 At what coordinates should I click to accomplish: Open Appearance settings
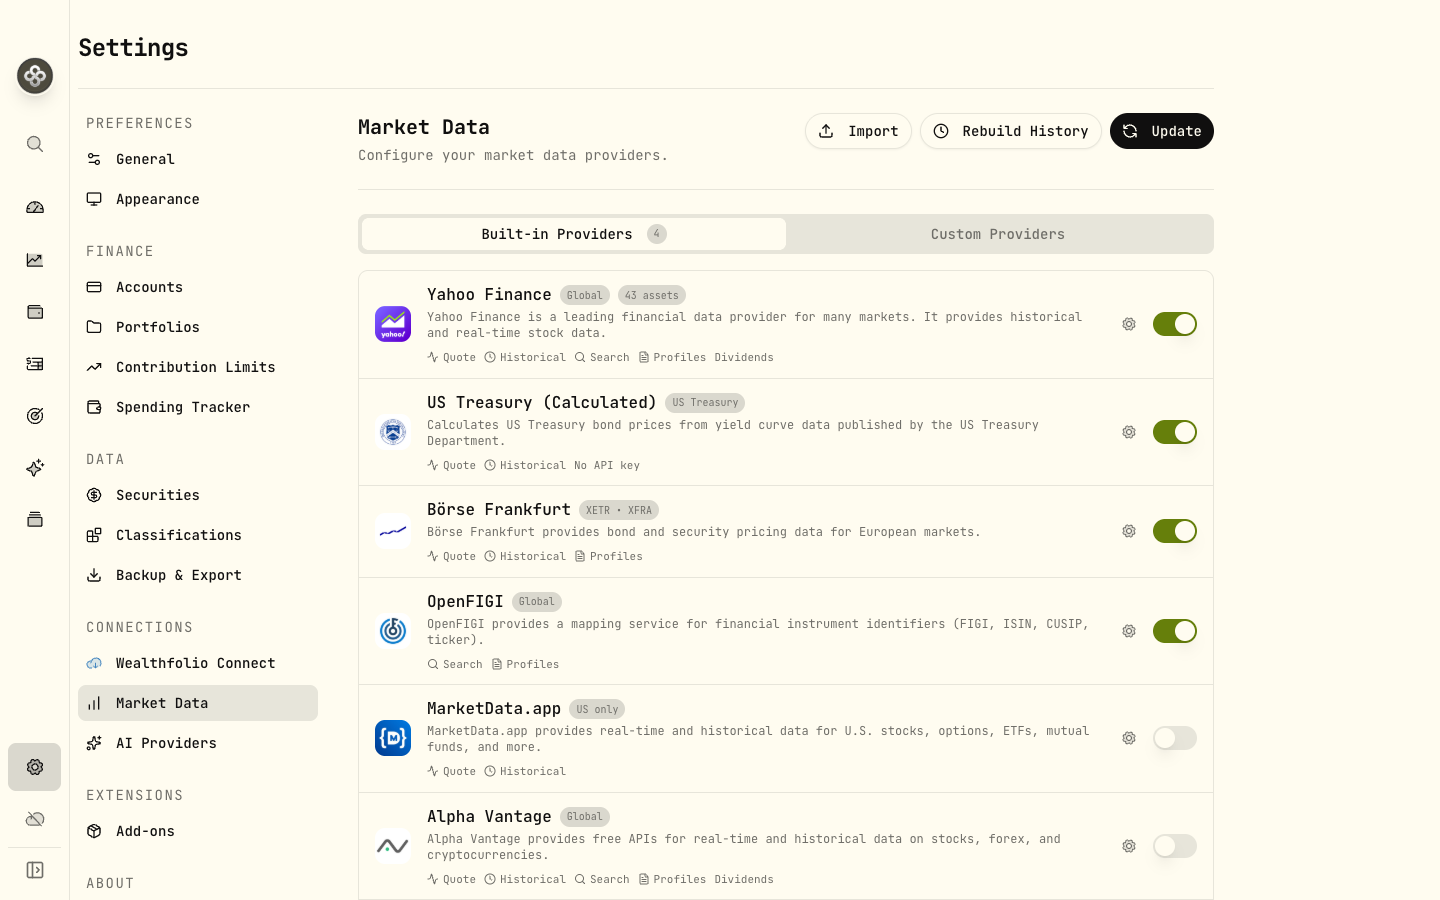(x=198, y=199)
